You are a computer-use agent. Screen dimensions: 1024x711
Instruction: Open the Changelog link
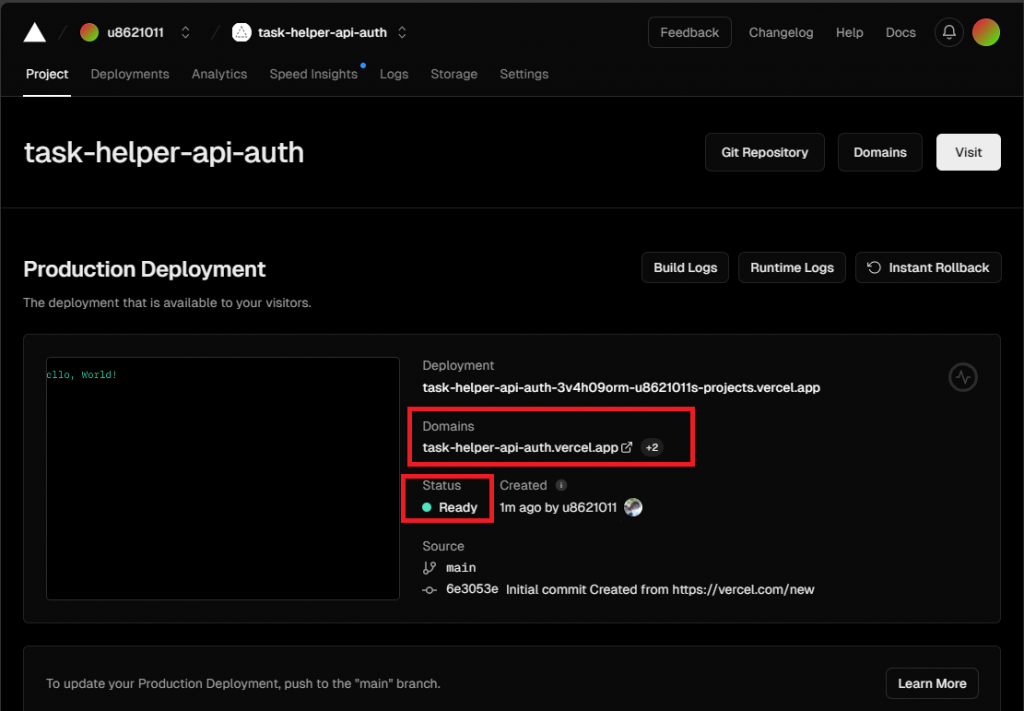click(x=780, y=33)
